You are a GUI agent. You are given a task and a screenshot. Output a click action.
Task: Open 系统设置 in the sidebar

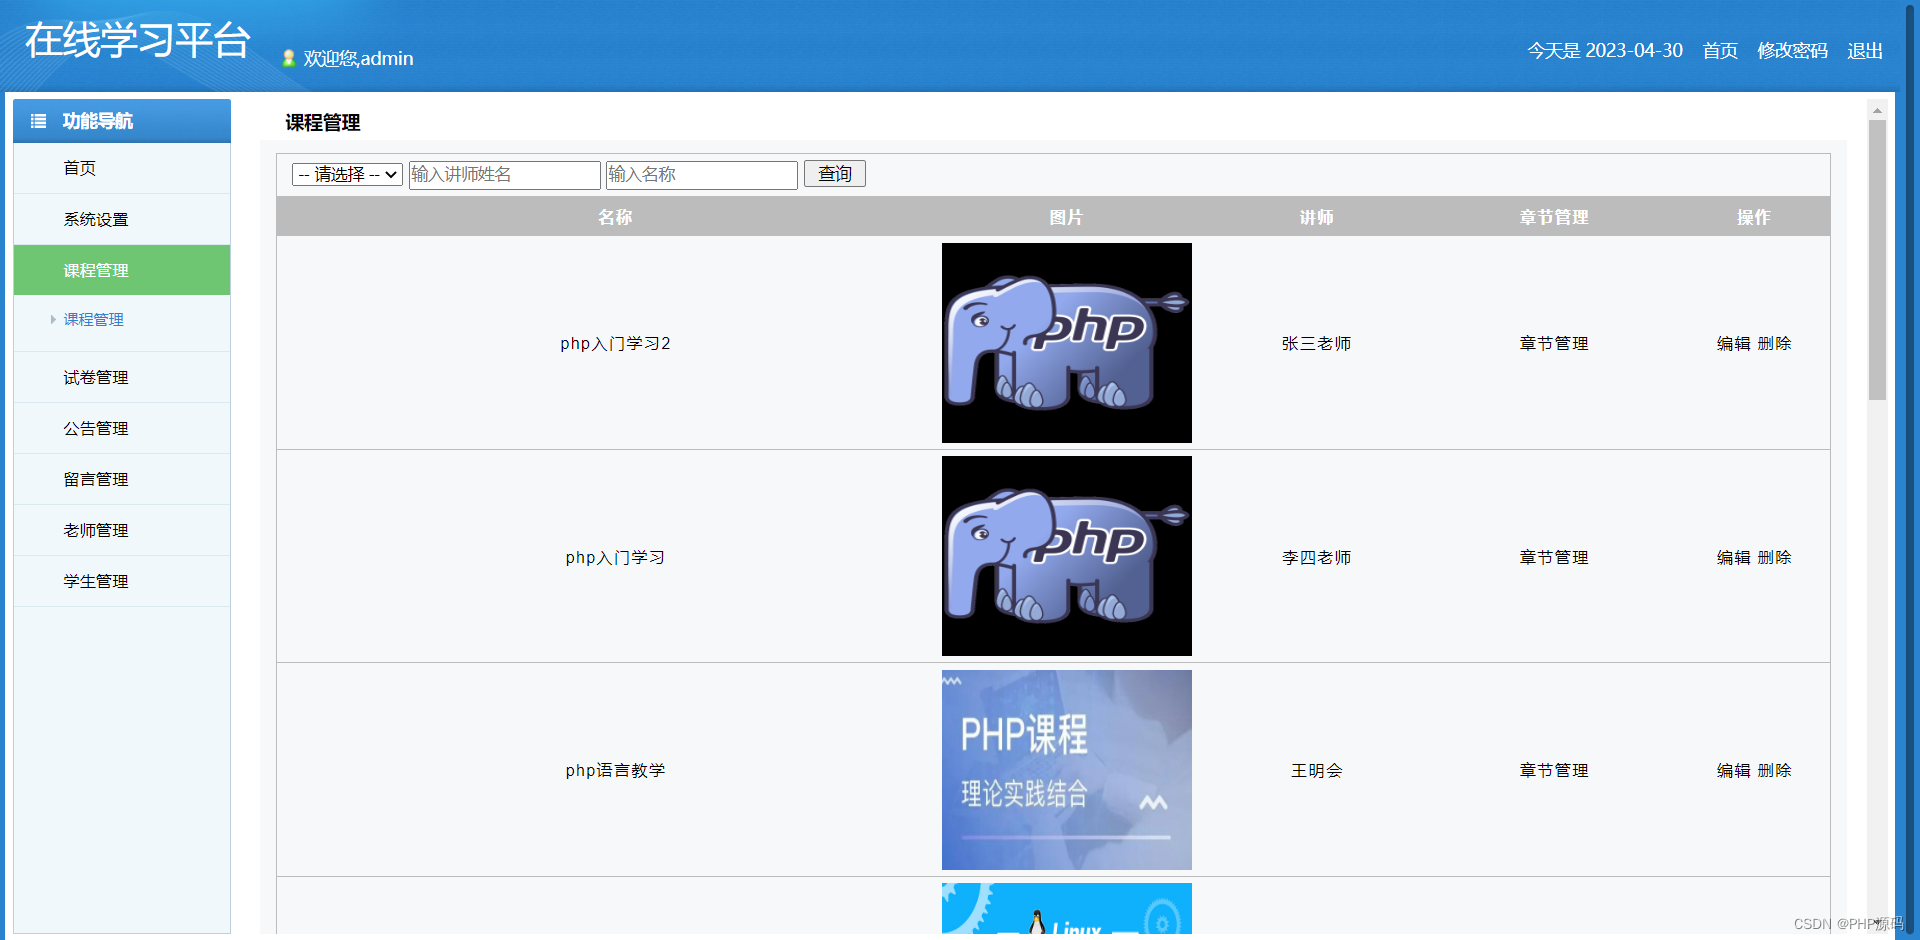122,219
